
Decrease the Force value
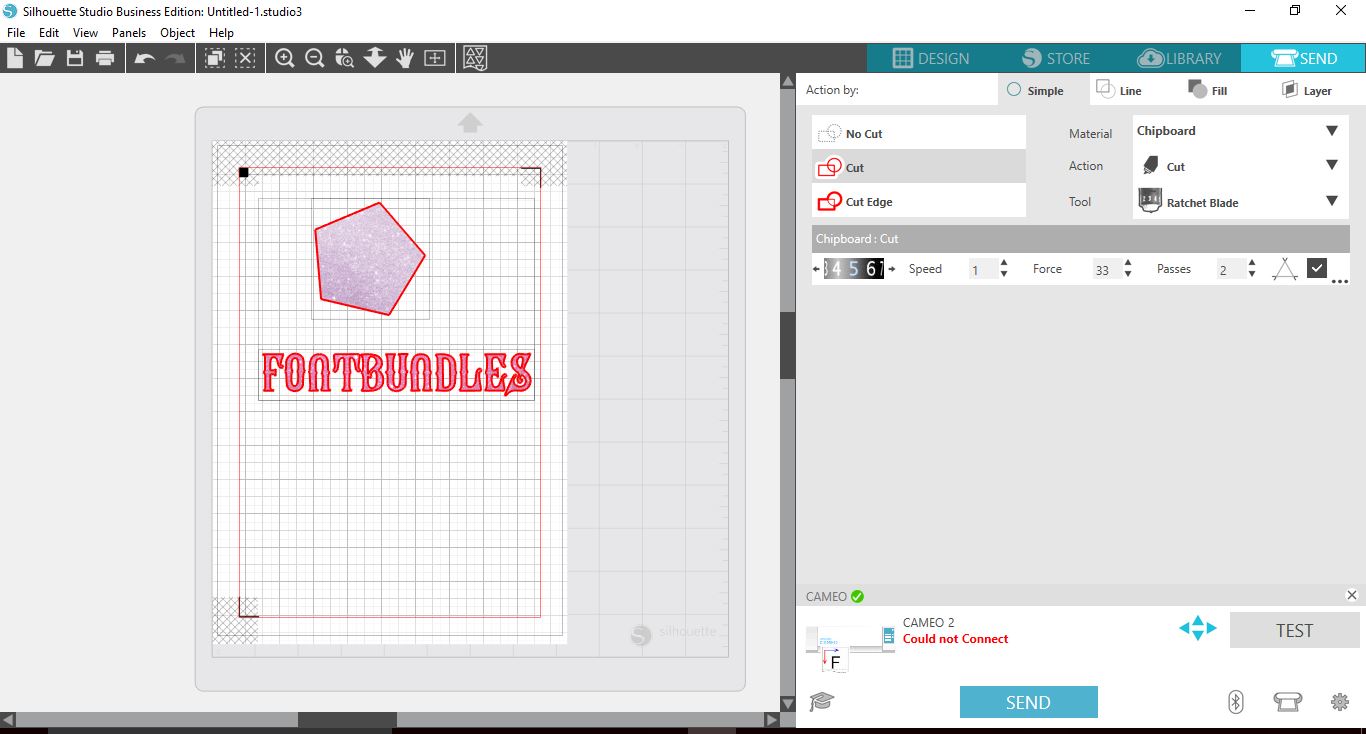click(x=1128, y=274)
